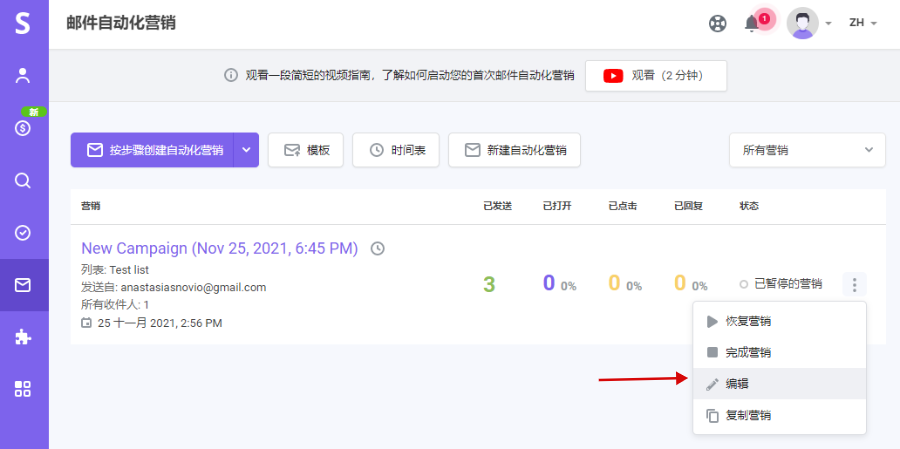The width and height of the screenshot is (900, 449).
Task: Open the New Campaign (Nov 25, 2021) link
Action: click(220, 249)
